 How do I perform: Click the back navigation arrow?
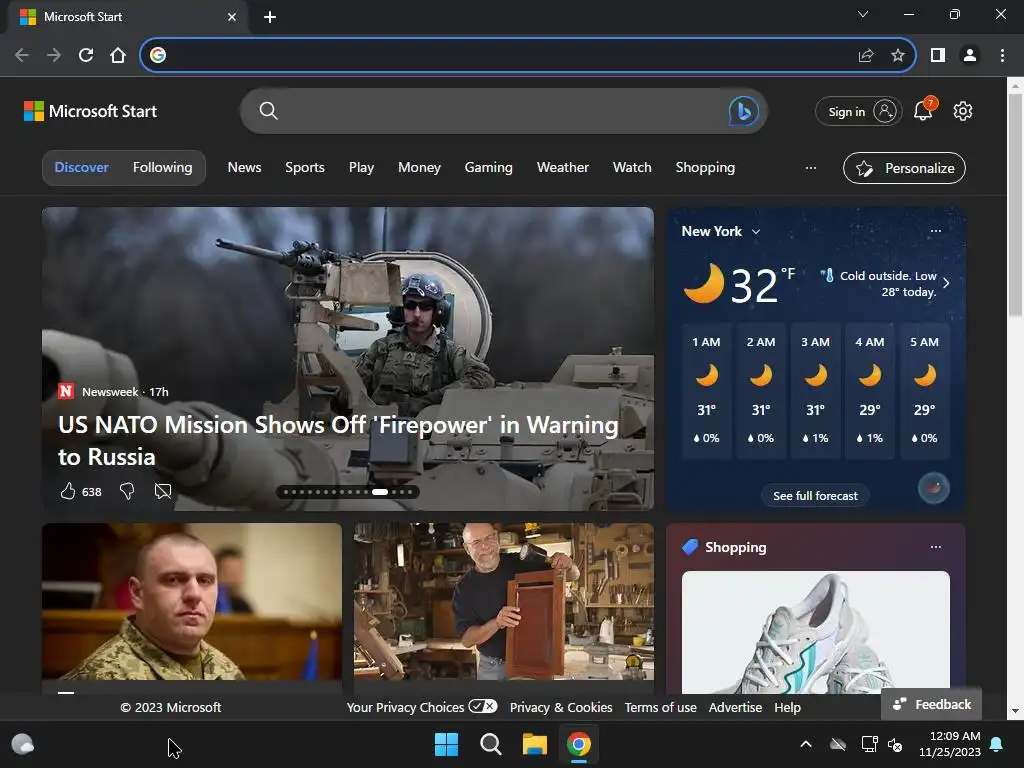(22, 55)
